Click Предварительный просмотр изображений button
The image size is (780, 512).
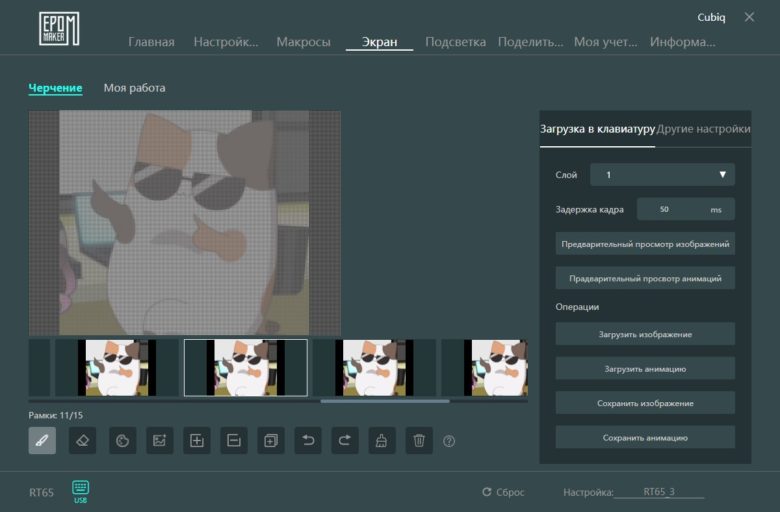point(645,244)
